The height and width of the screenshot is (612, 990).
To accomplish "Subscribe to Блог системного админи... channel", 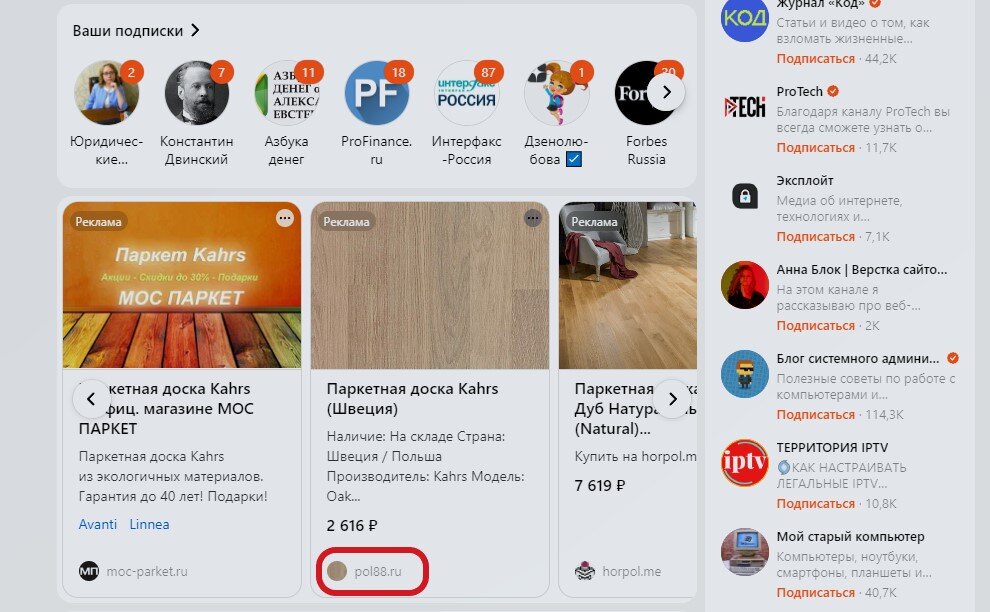I will [815, 415].
